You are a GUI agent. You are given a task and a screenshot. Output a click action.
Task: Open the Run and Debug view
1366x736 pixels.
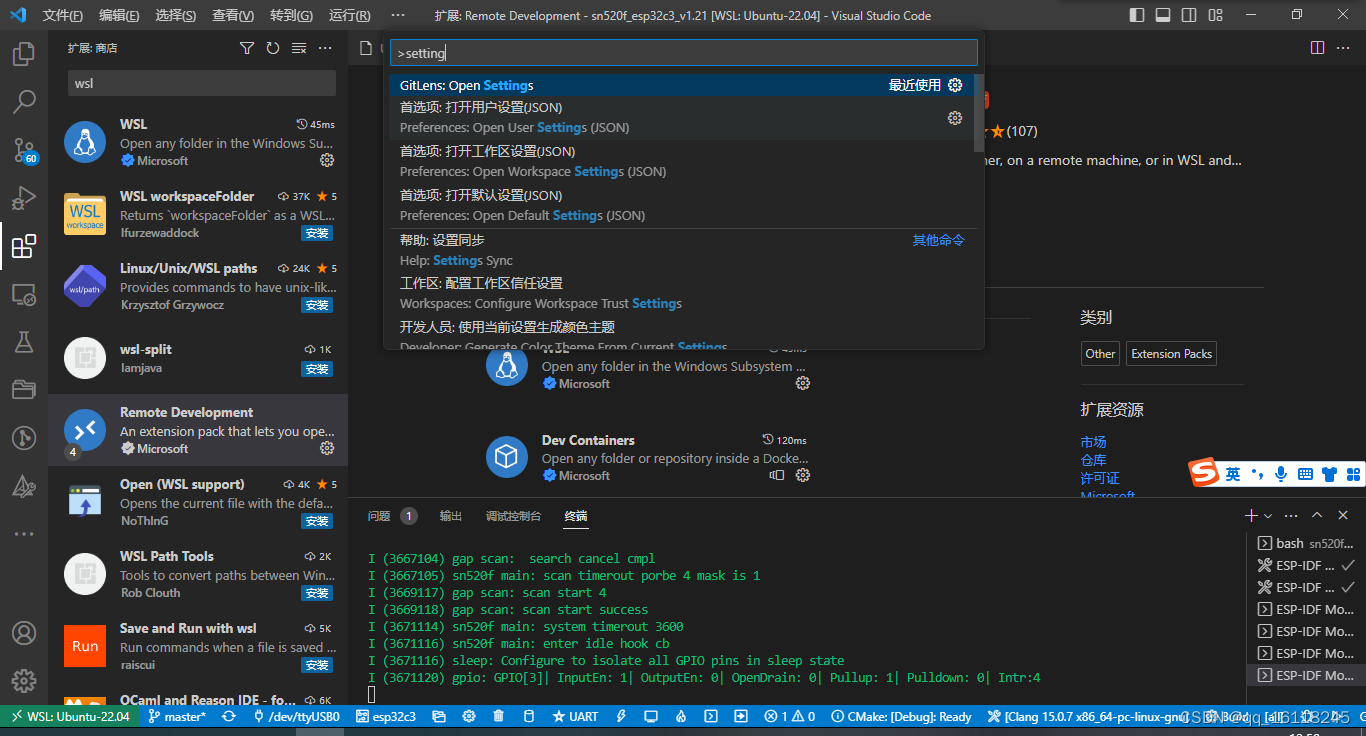pyautogui.click(x=24, y=198)
